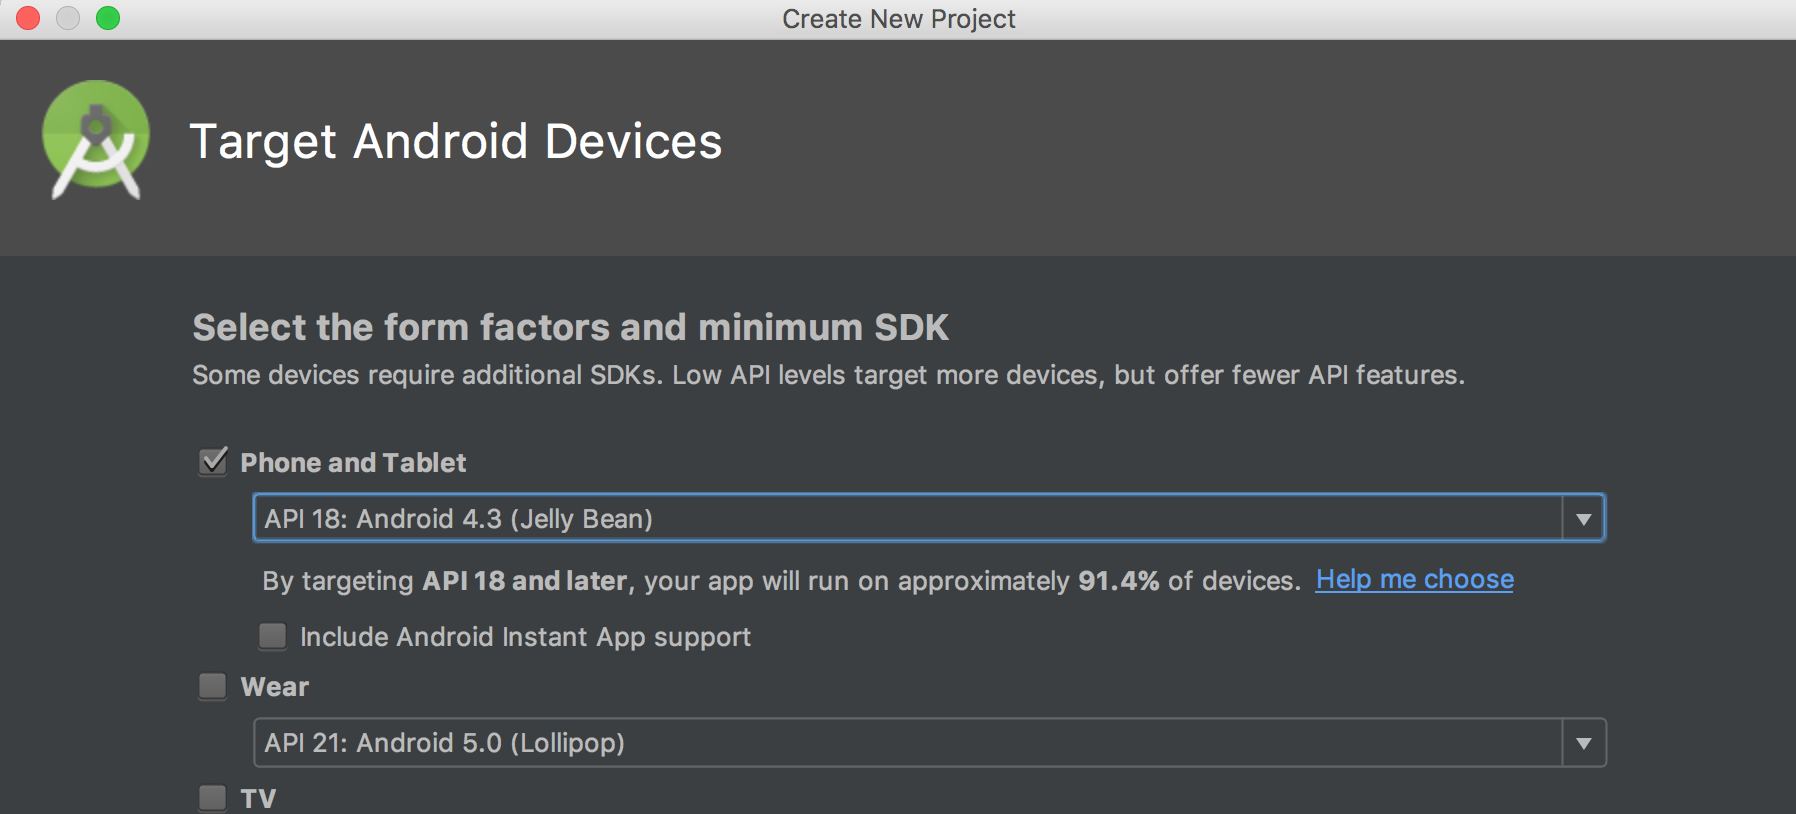Maximize the window with the green button
The height and width of the screenshot is (814, 1796).
pyautogui.click(x=108, y=18)
